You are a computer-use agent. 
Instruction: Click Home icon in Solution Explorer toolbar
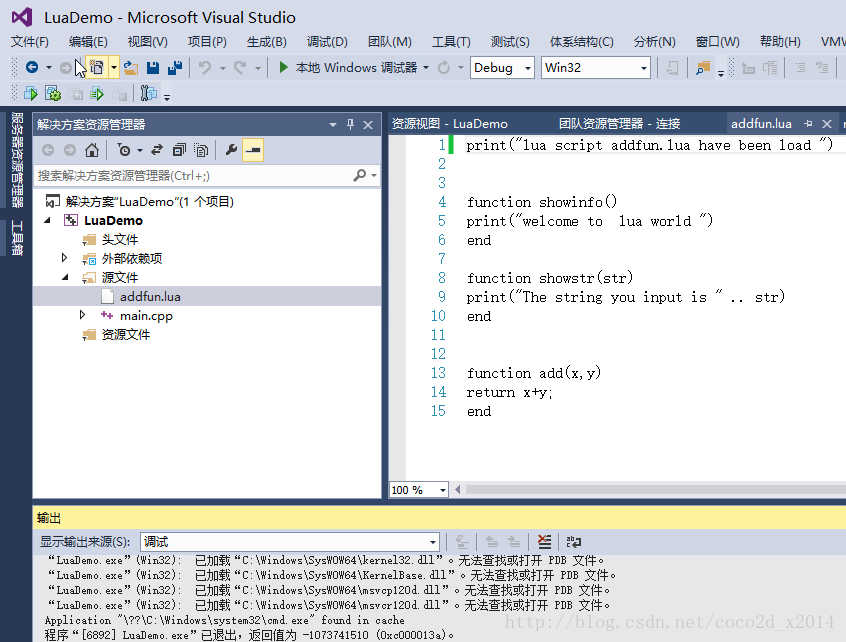pos(92,150)
